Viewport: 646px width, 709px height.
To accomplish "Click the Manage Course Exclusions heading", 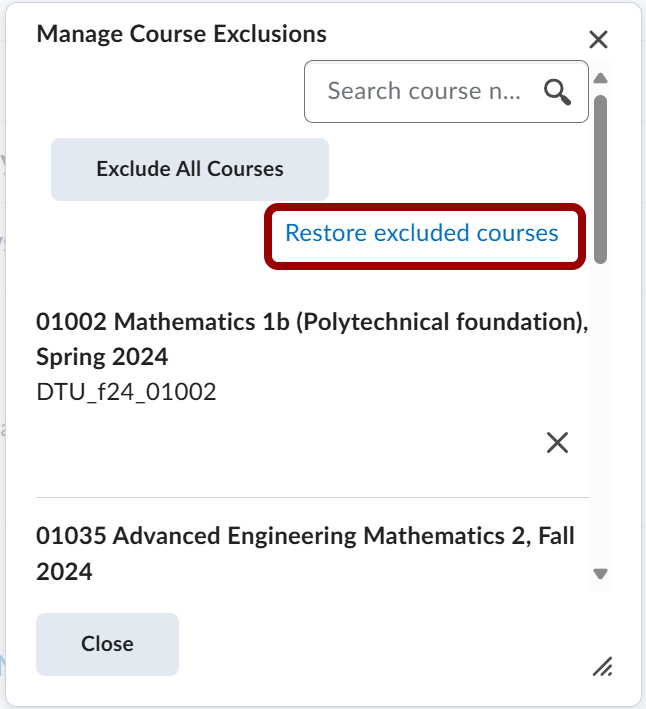I will click(181, 34).
